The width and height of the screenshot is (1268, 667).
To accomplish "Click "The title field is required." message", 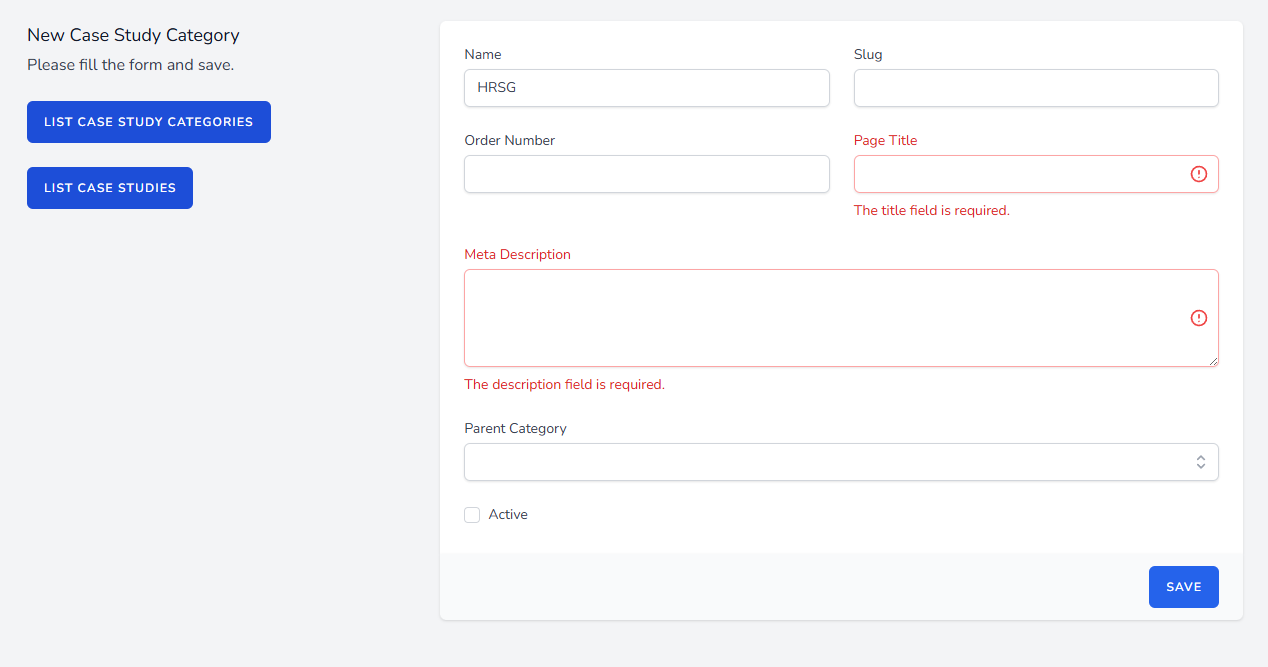I will tap(932, 211).
